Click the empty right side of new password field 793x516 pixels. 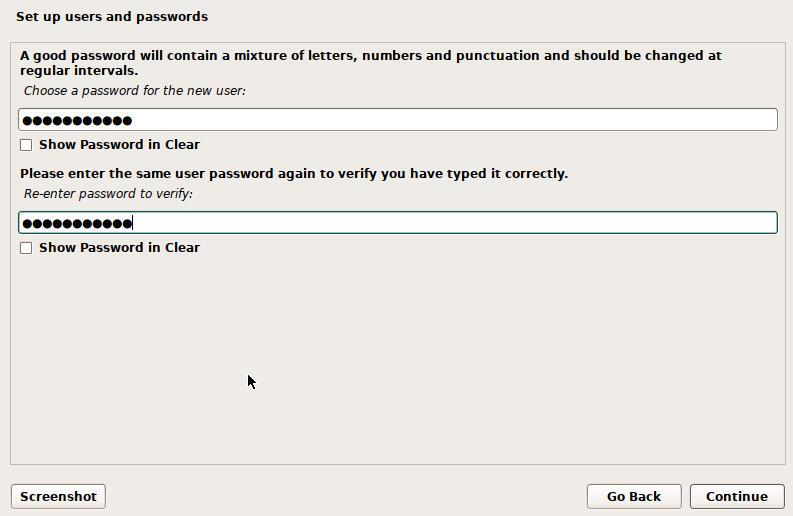point(600,120)
